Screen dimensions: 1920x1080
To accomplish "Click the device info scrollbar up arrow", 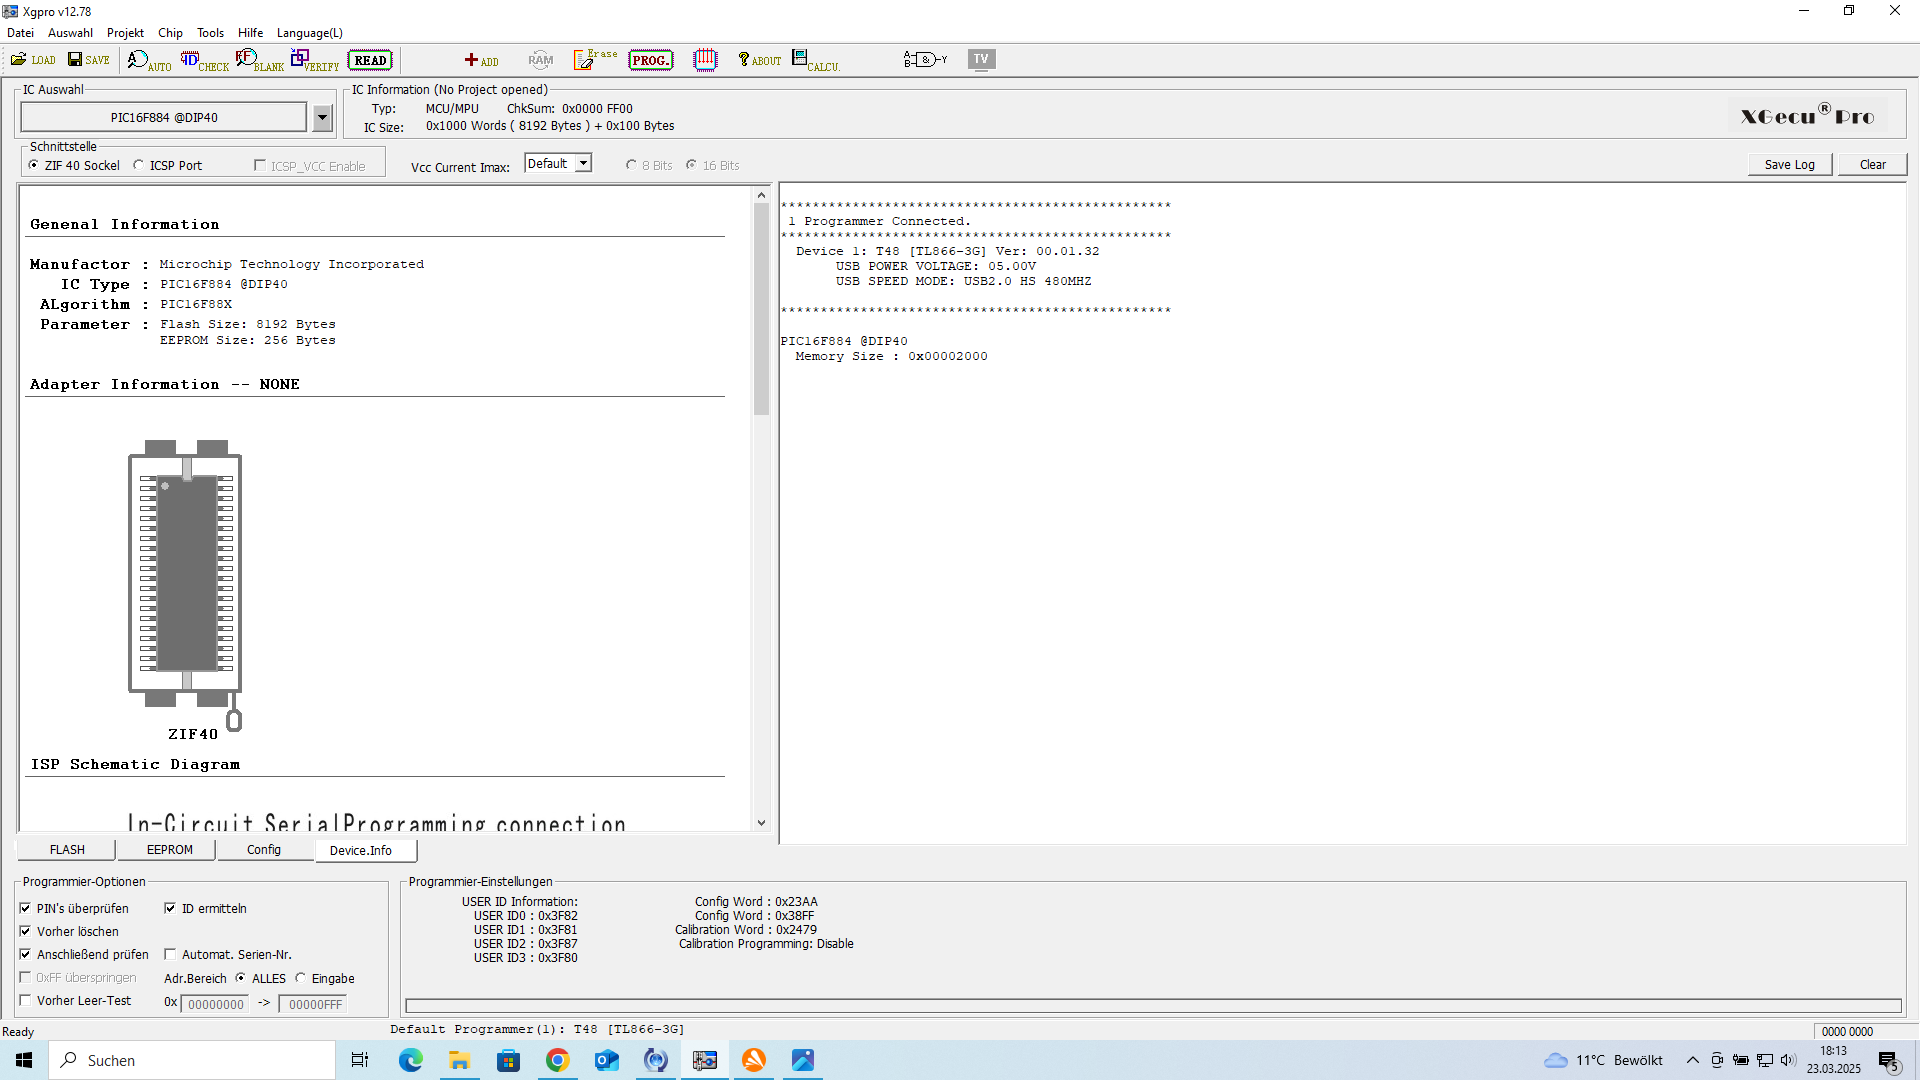I will click(762, 195).
